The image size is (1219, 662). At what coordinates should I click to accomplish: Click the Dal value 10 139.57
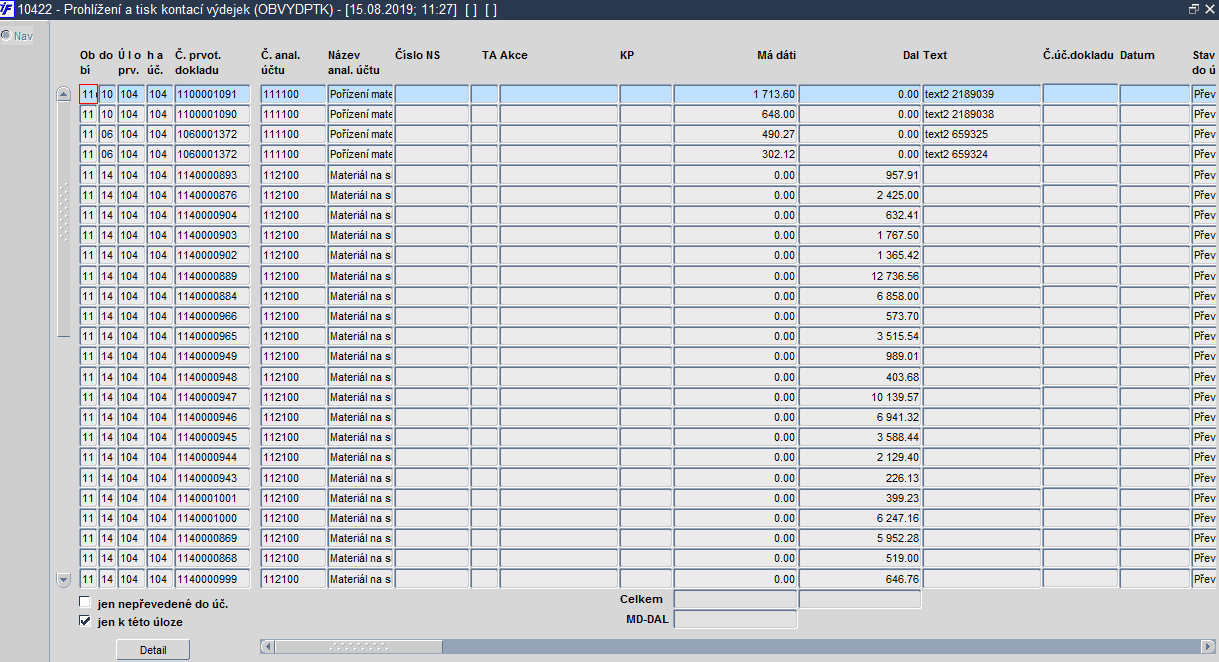coord(860,397)
